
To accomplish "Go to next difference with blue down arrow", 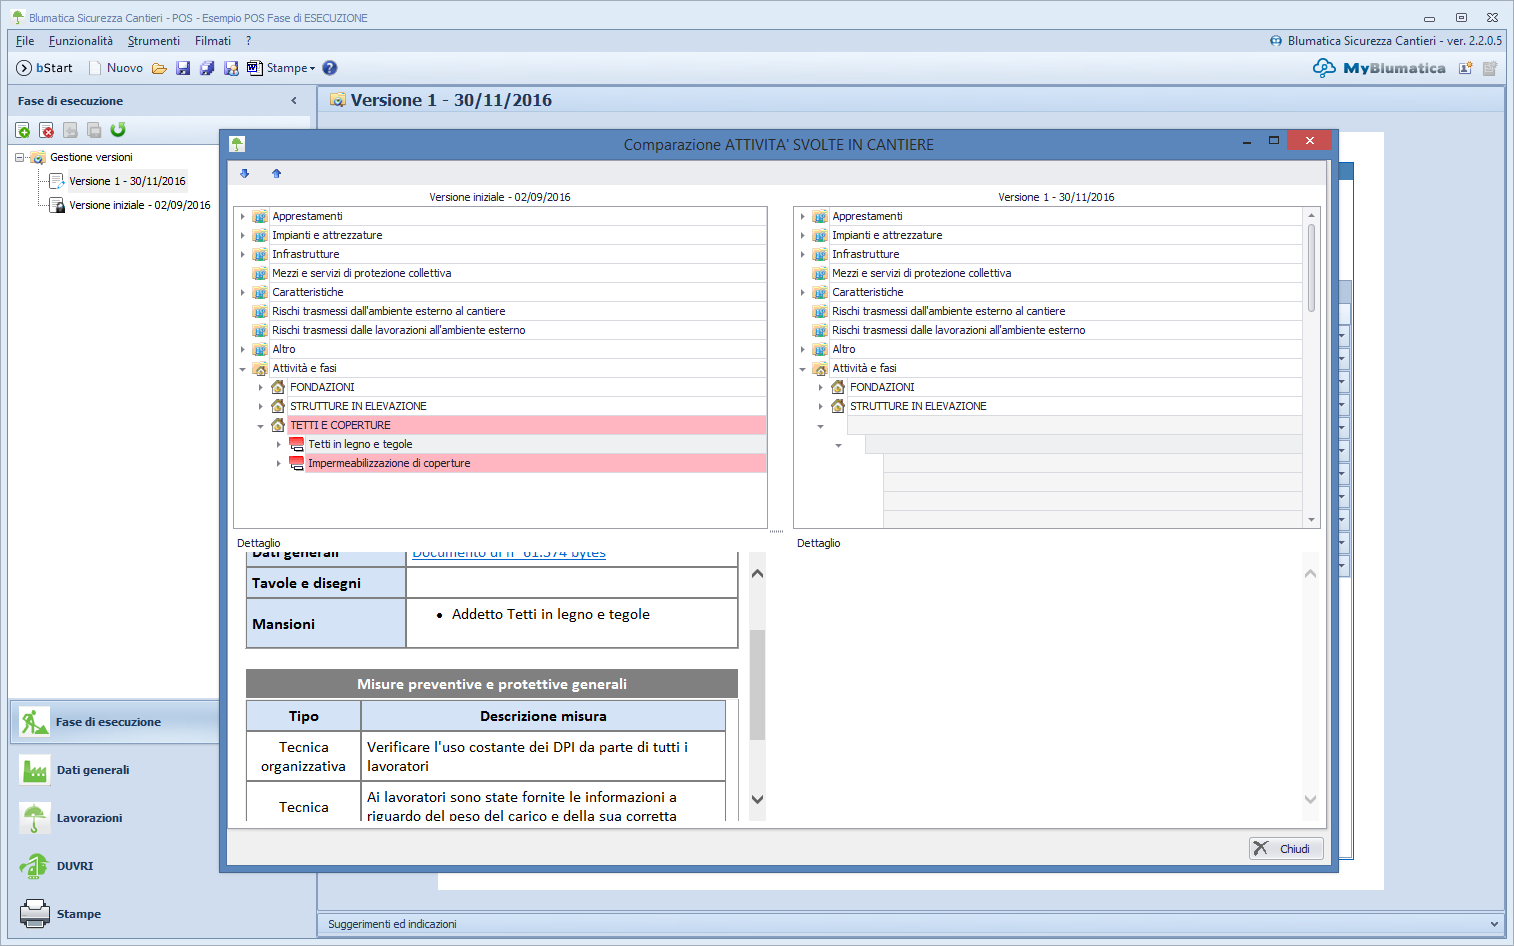I will pos(244,173).
